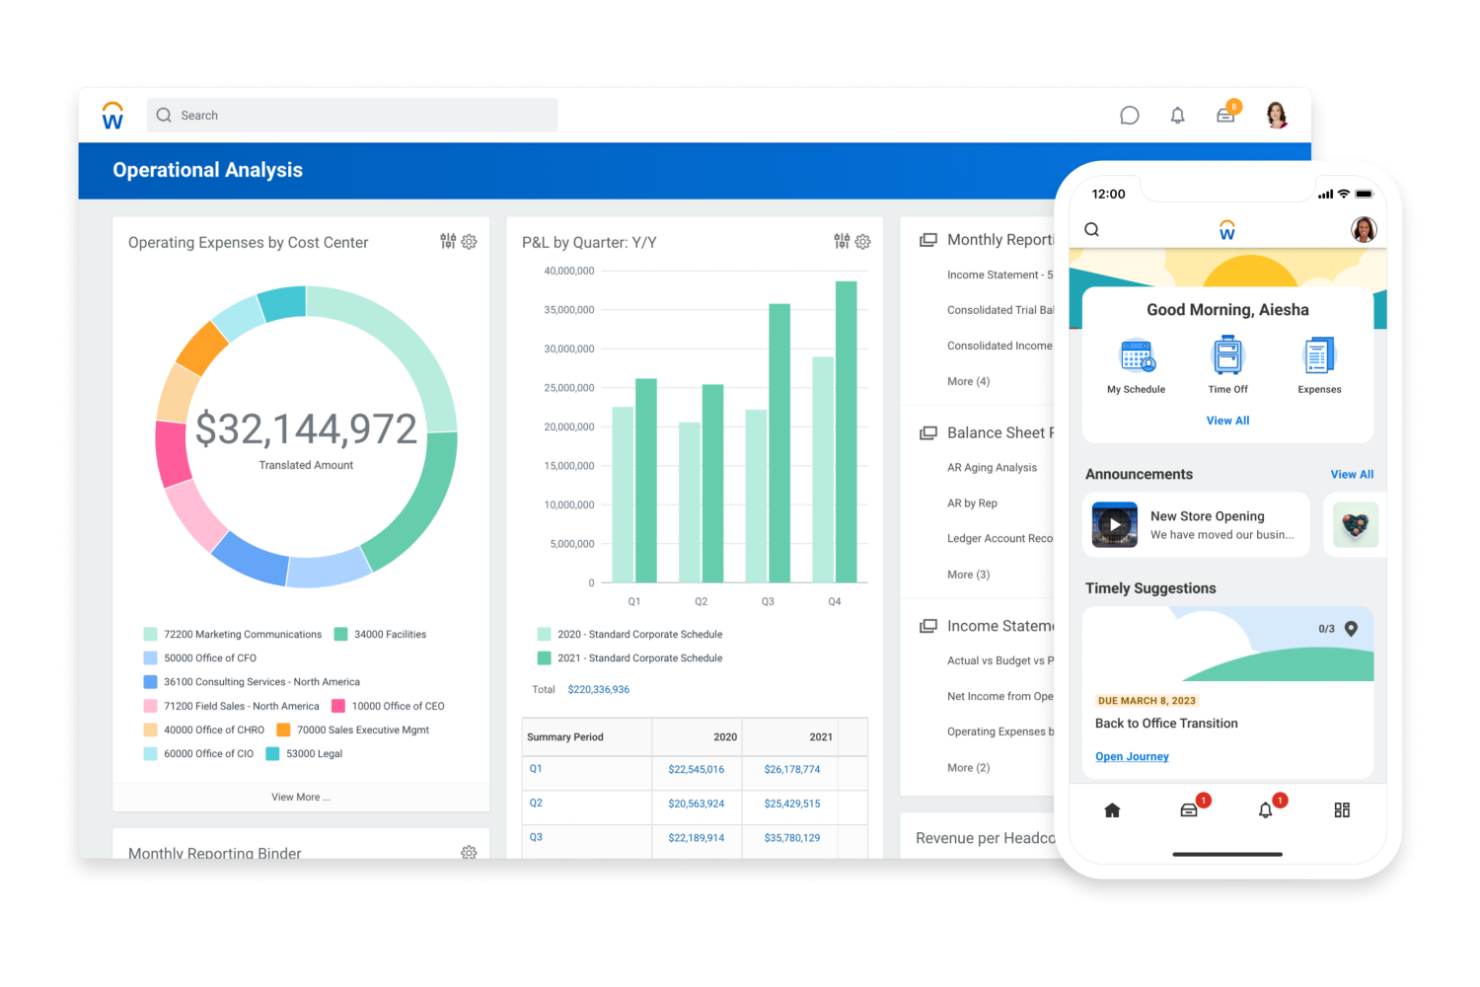Image resolution: width=1480 pixels, height=987 pixels.
Task: Open settings gear on Operating Expenses card
Action: [x=469, y=241]
